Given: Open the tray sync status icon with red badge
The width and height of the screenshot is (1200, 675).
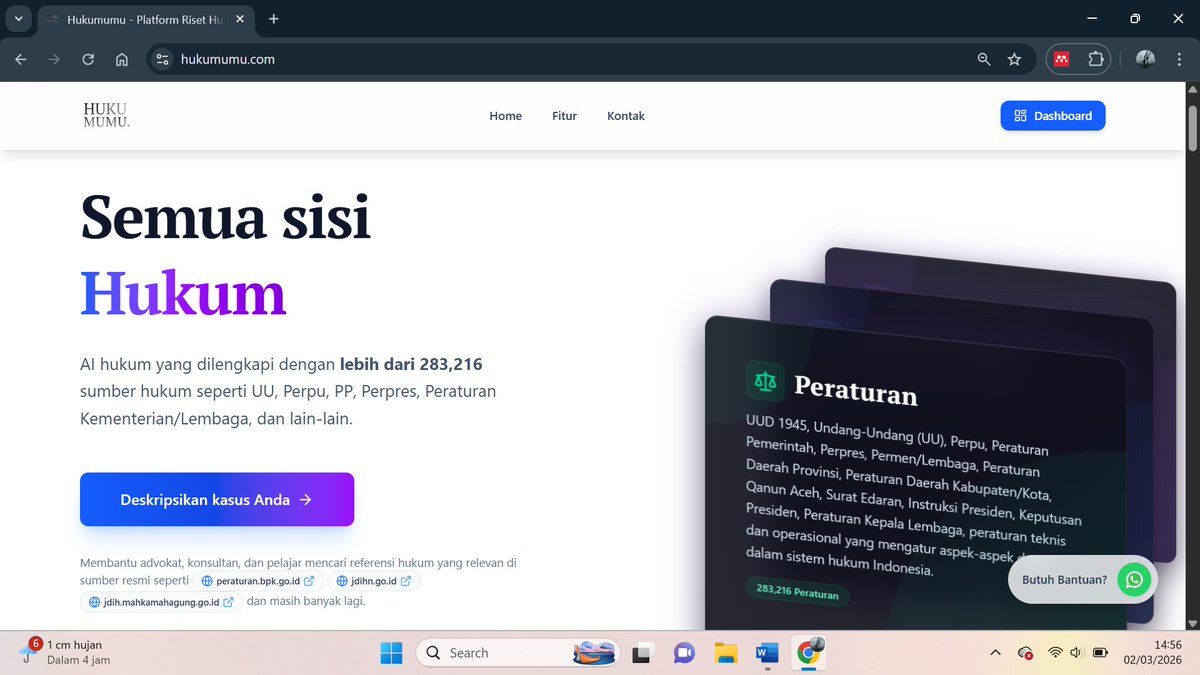Looking at the screenshot, I should pos(1024,653).
